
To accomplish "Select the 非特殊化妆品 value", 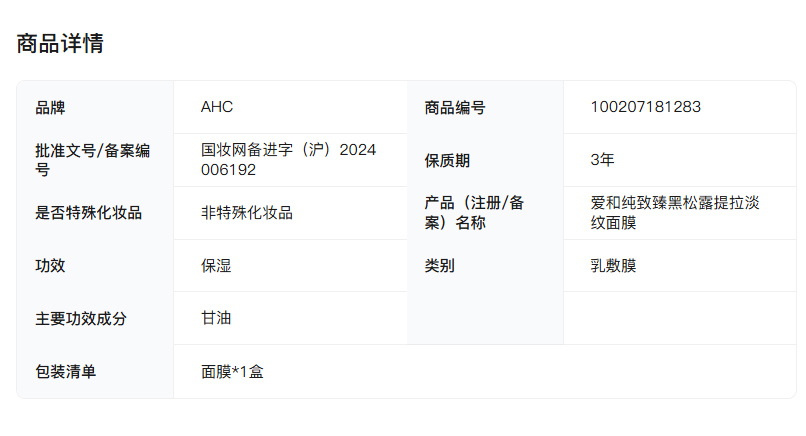I will point(247,213).
